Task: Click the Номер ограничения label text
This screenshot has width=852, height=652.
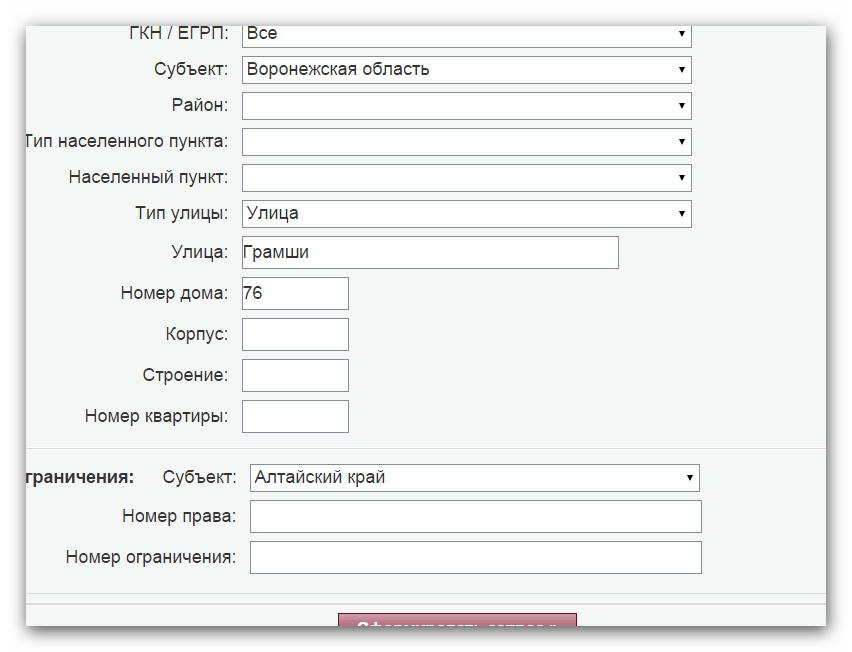Action: point(151,557)
